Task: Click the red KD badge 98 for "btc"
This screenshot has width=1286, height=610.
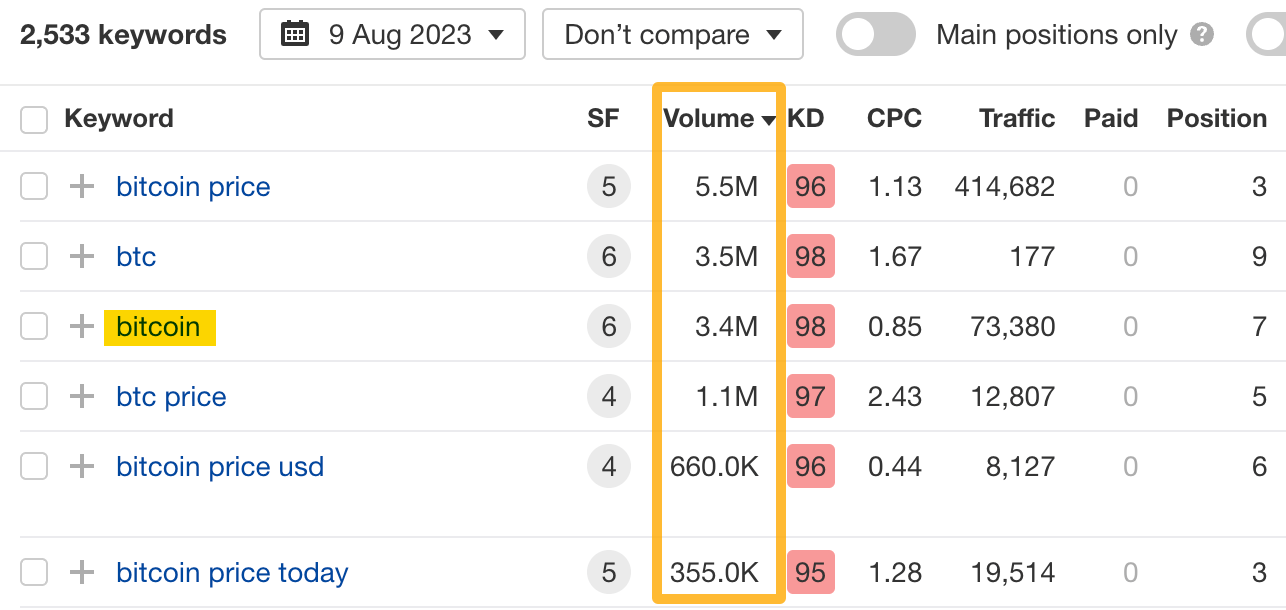Action: [810, 256]
